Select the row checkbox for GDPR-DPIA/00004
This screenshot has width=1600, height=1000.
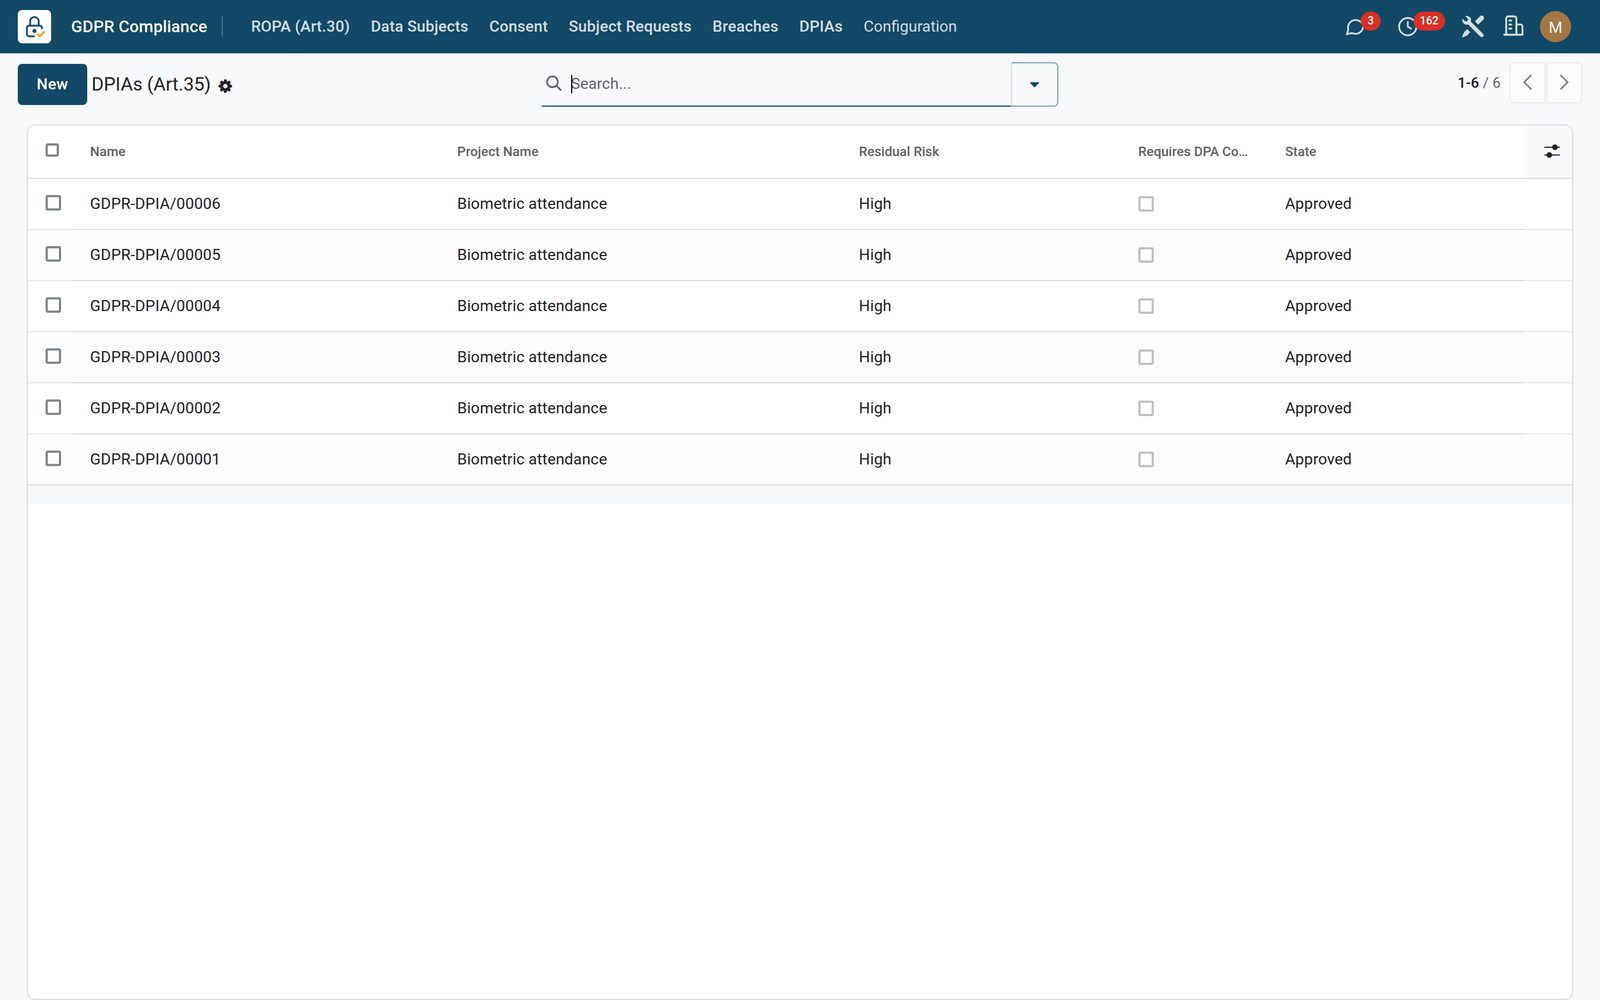tap(53, 305)
